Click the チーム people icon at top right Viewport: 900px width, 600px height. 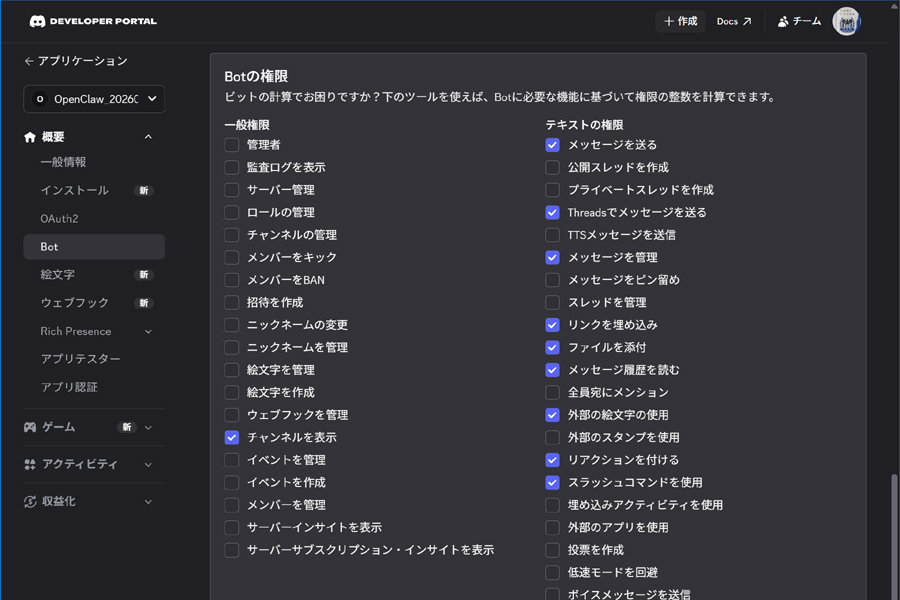point(781,20)
